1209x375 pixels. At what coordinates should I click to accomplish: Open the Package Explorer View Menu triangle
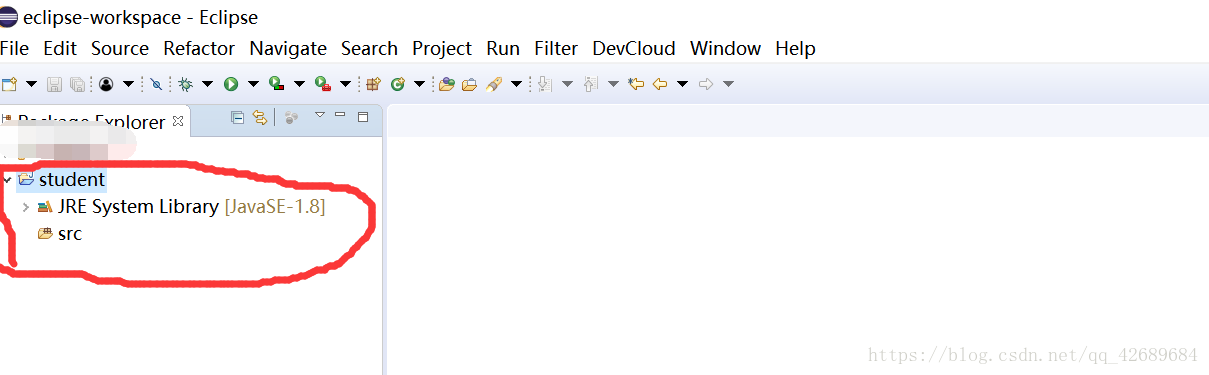coord(320,115)
